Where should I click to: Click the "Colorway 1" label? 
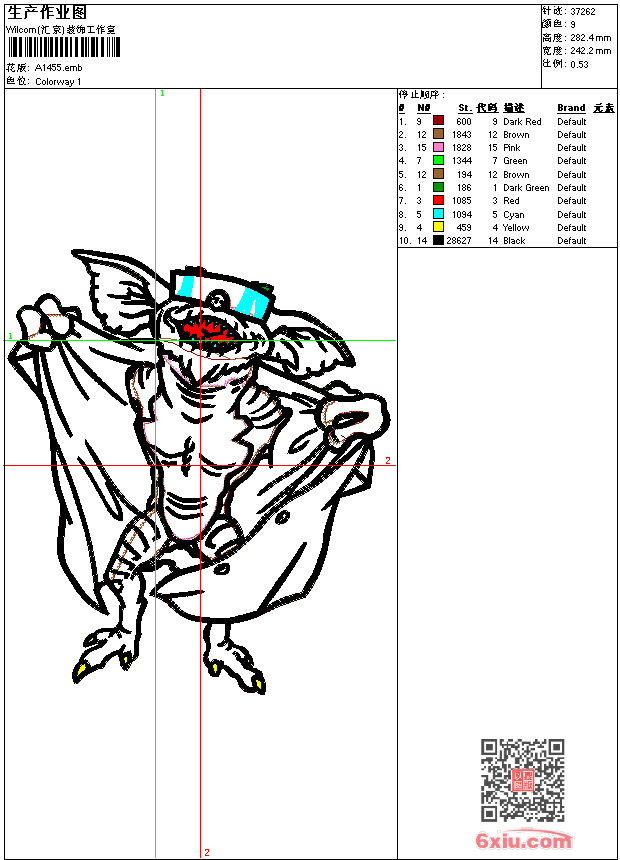coord(58,82)
